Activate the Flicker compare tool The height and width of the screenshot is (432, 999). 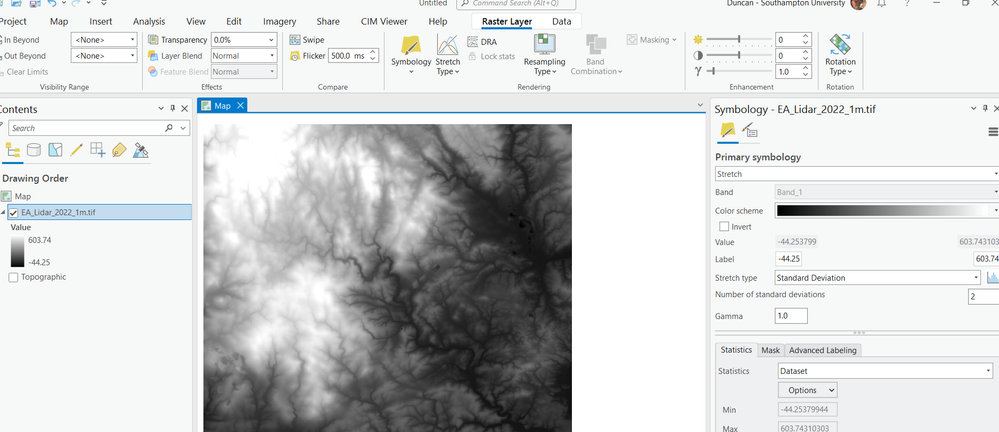coord(308,55)
